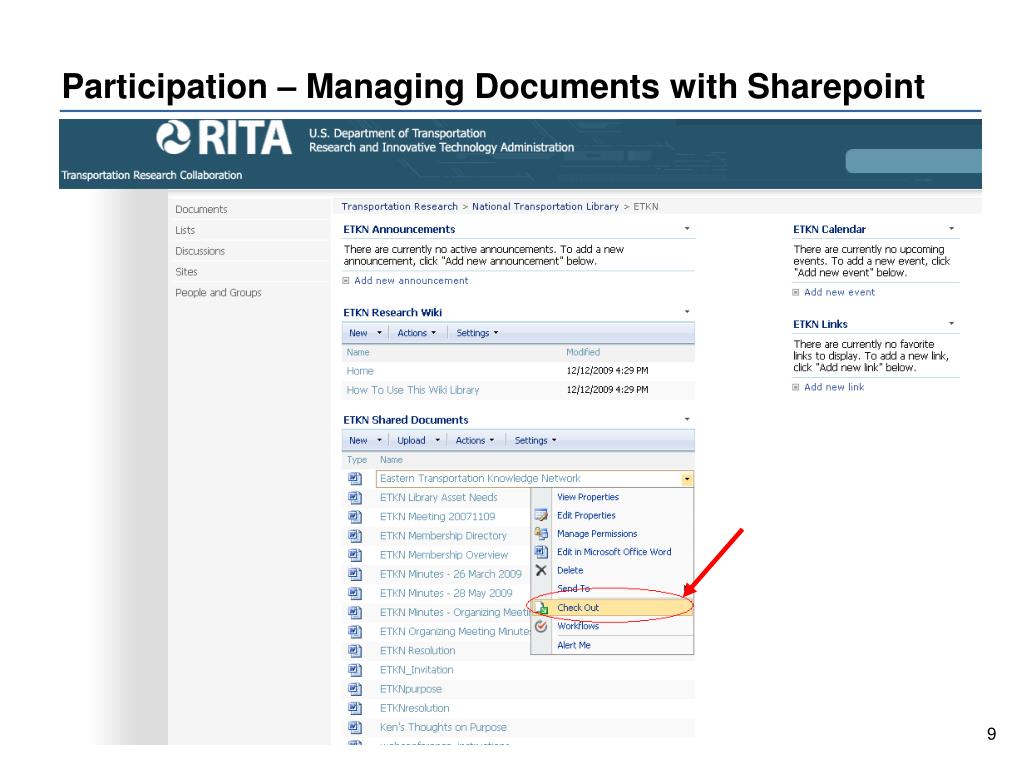Choose Delete from the context menu
This screenshot has height=768, width=1024.
[570, 570]
